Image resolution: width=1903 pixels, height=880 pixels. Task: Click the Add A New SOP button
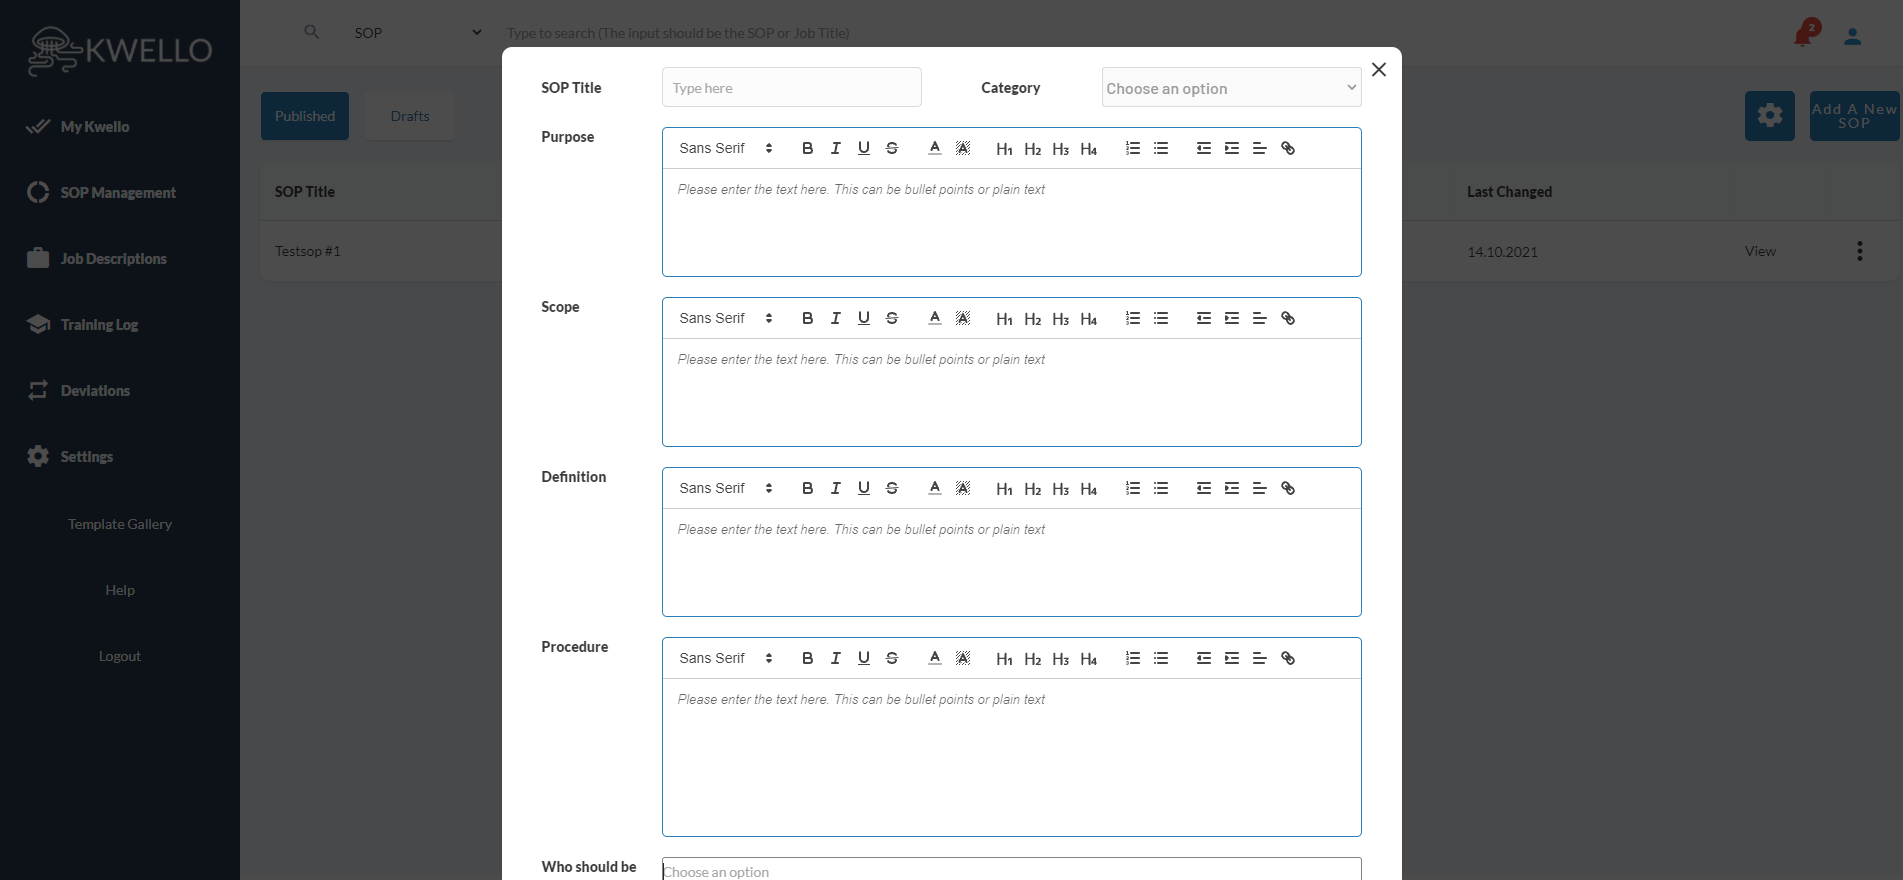point(1853,116)
